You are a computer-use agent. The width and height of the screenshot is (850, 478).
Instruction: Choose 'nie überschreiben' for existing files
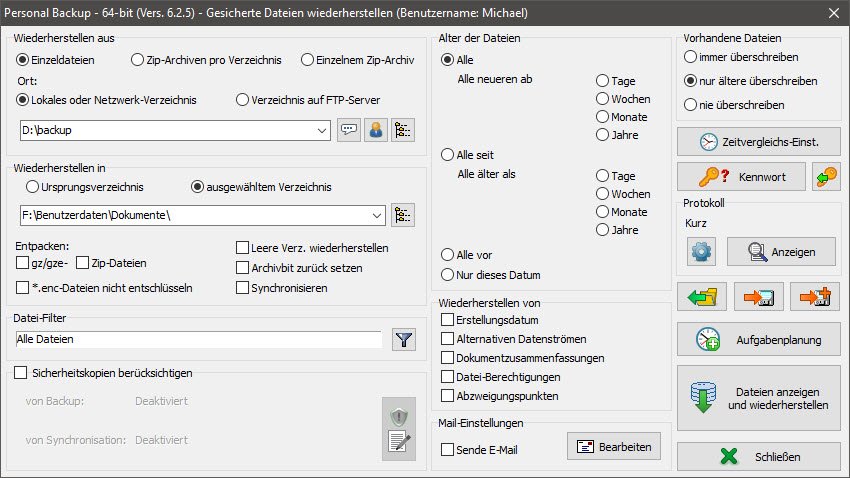tap(691, 104)
